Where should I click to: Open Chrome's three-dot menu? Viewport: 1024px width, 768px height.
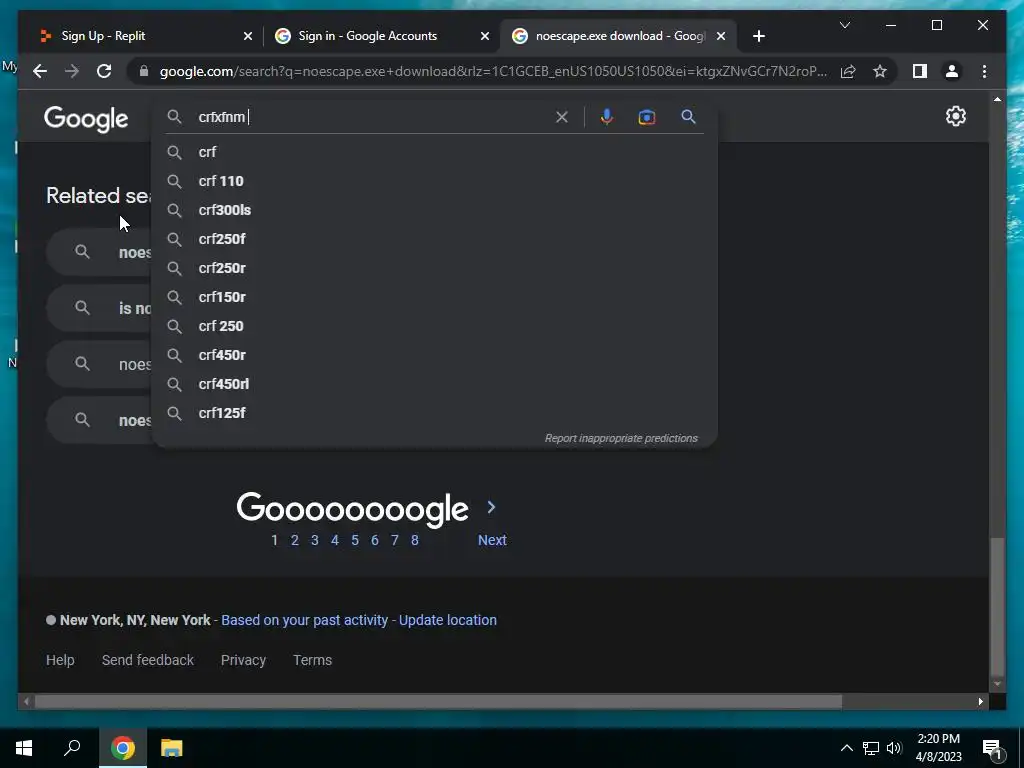[x=984, y=71]
